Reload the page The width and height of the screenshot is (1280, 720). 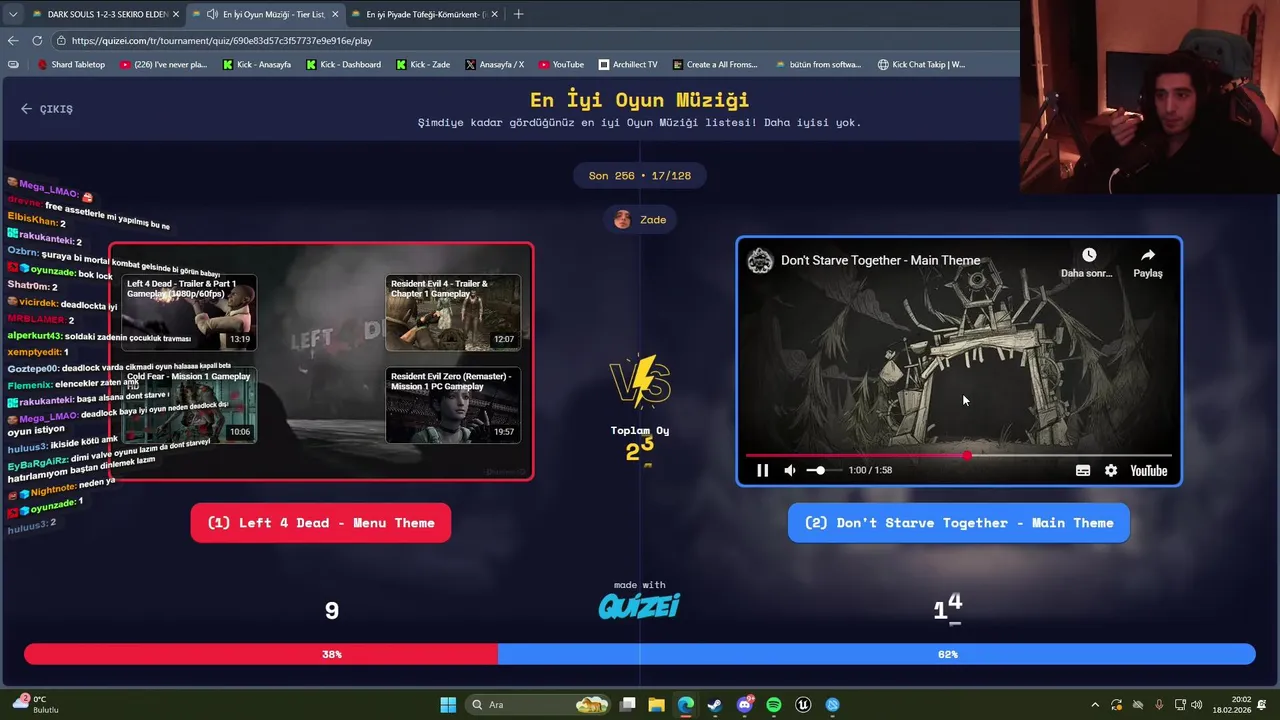click(x=37, y=40)
